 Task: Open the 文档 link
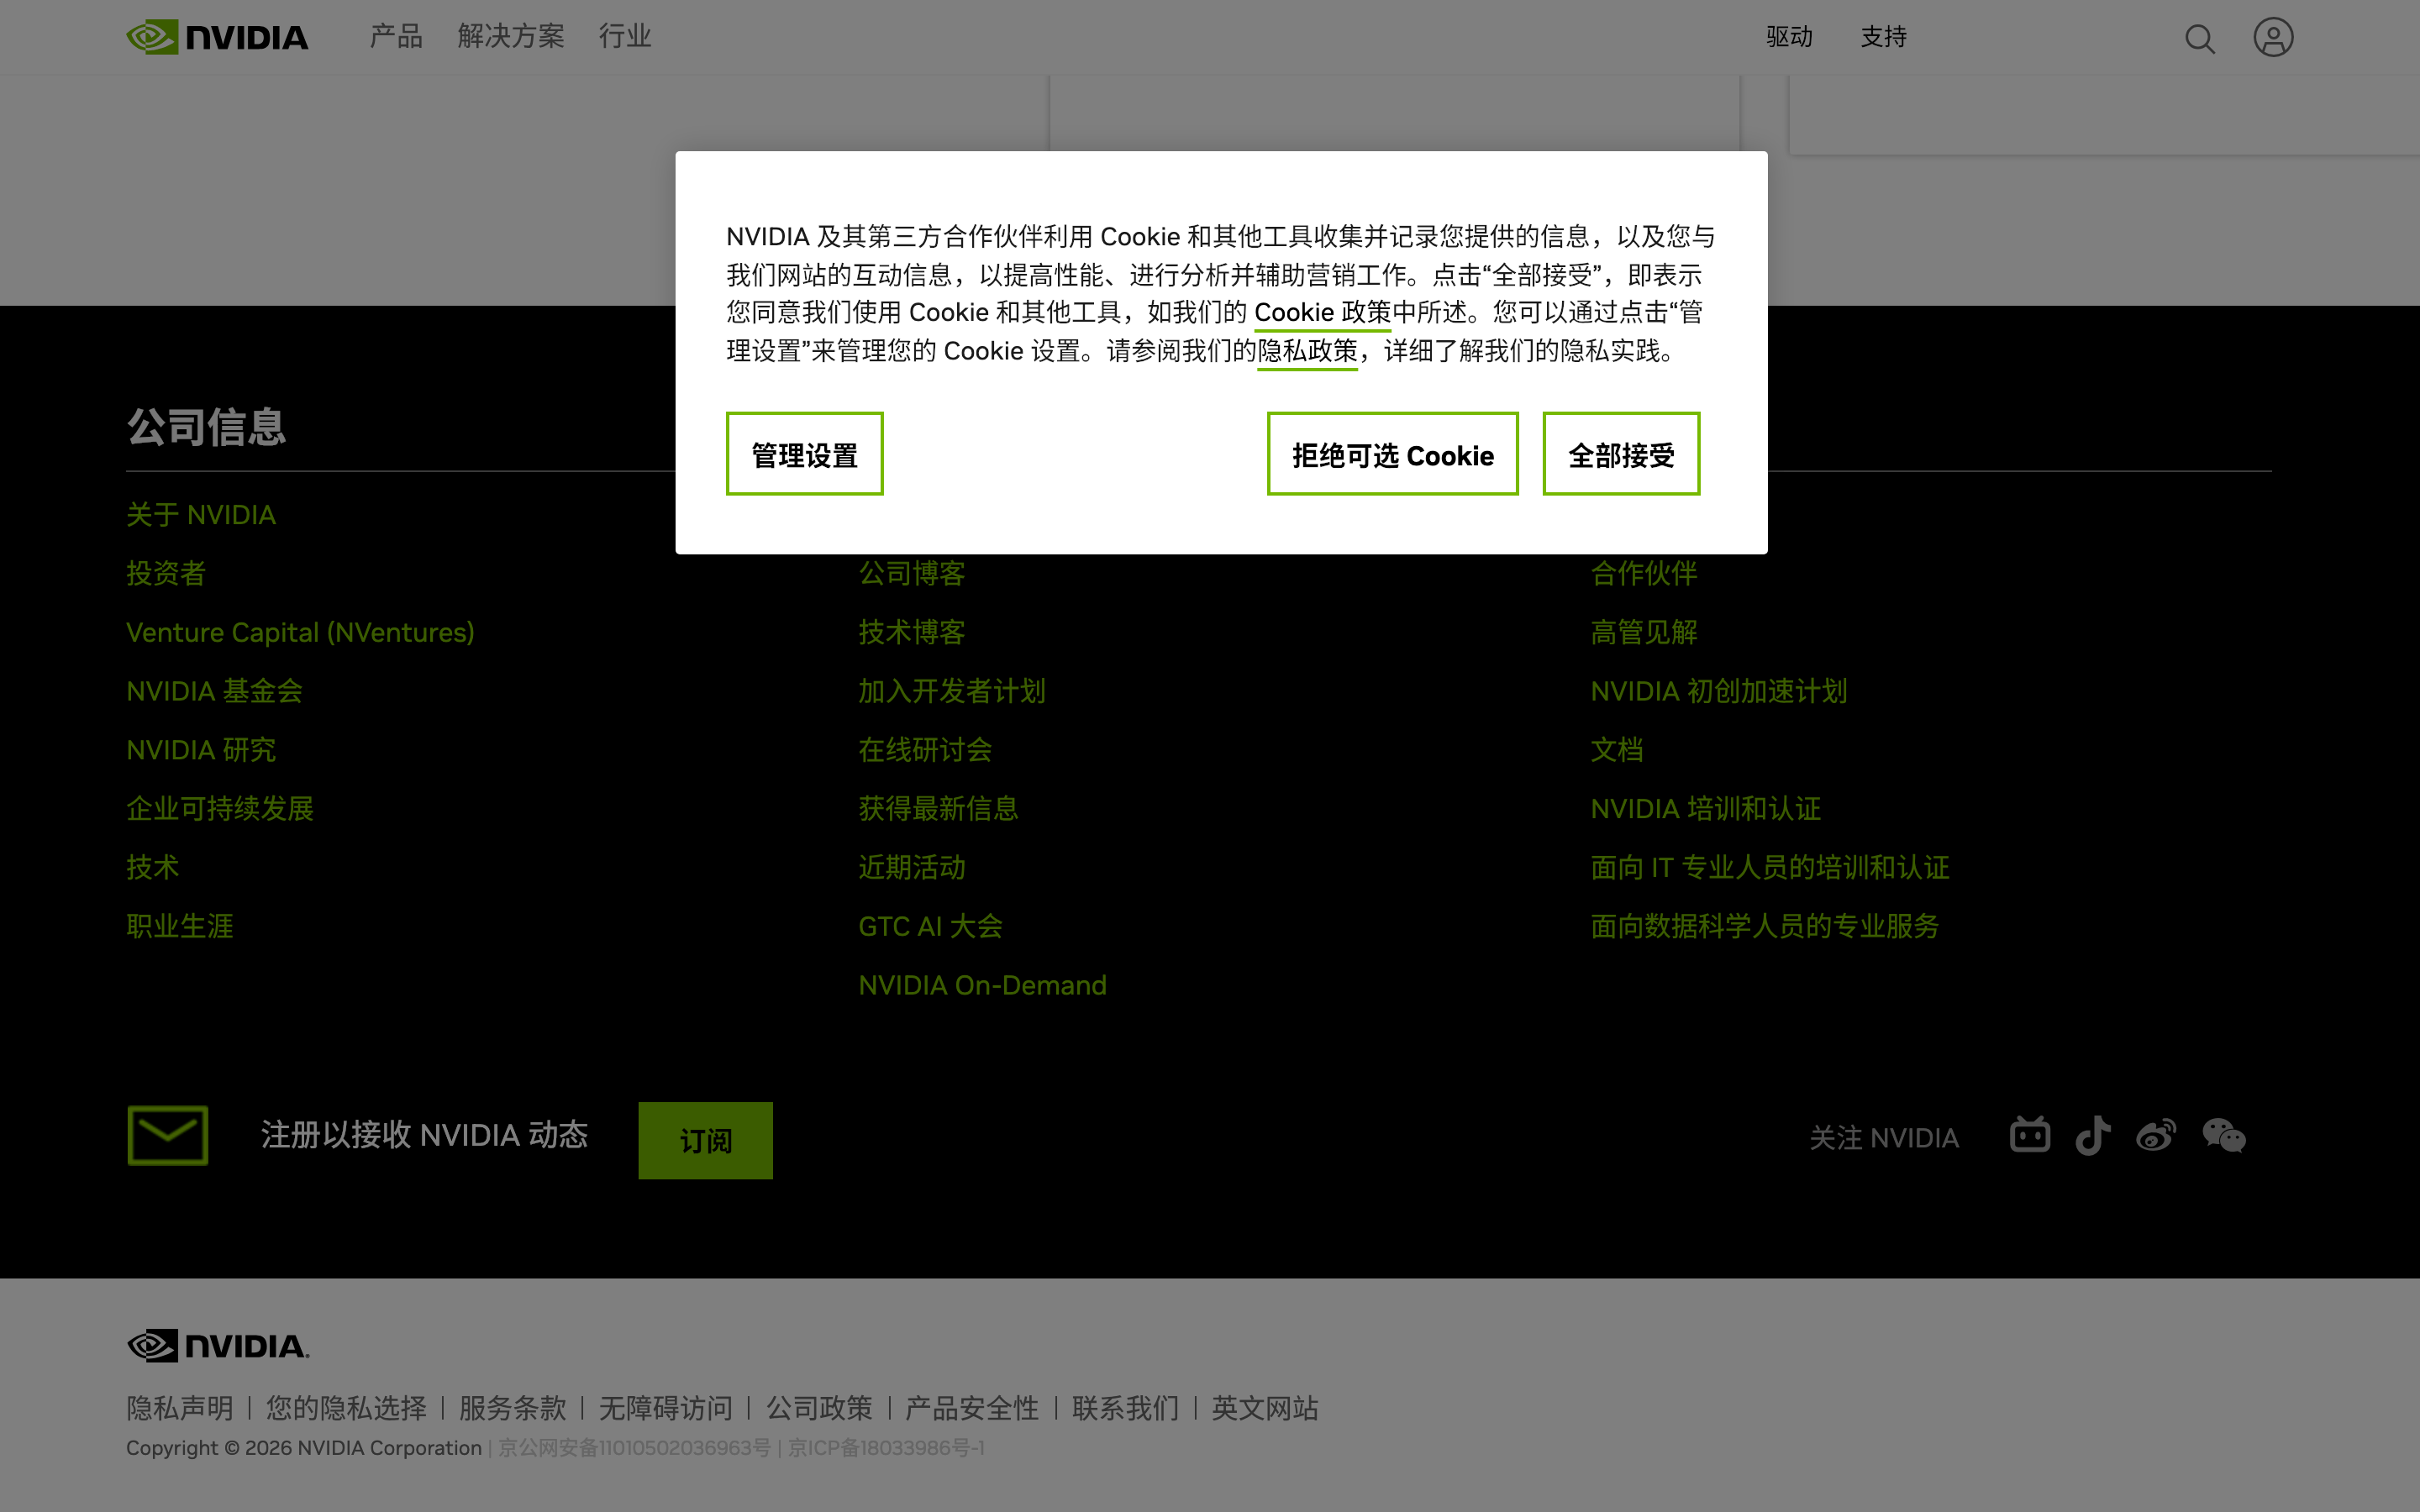[x=1617, y=750]
